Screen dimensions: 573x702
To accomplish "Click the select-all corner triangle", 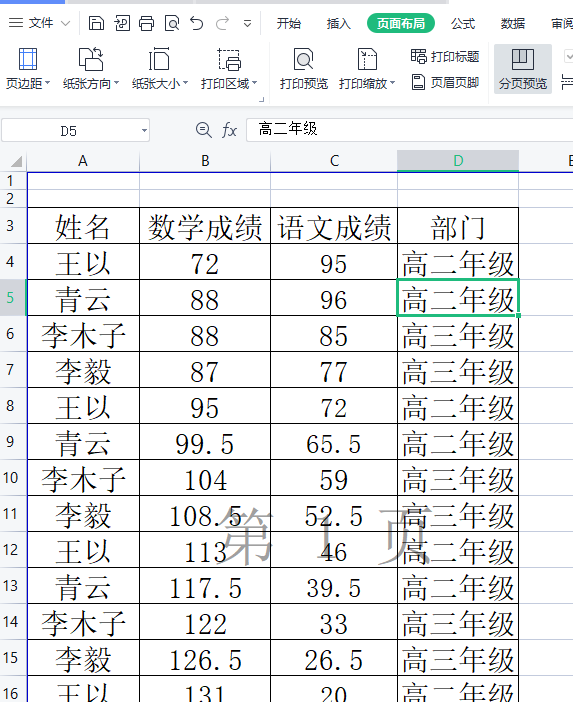I will coord(17,161).
